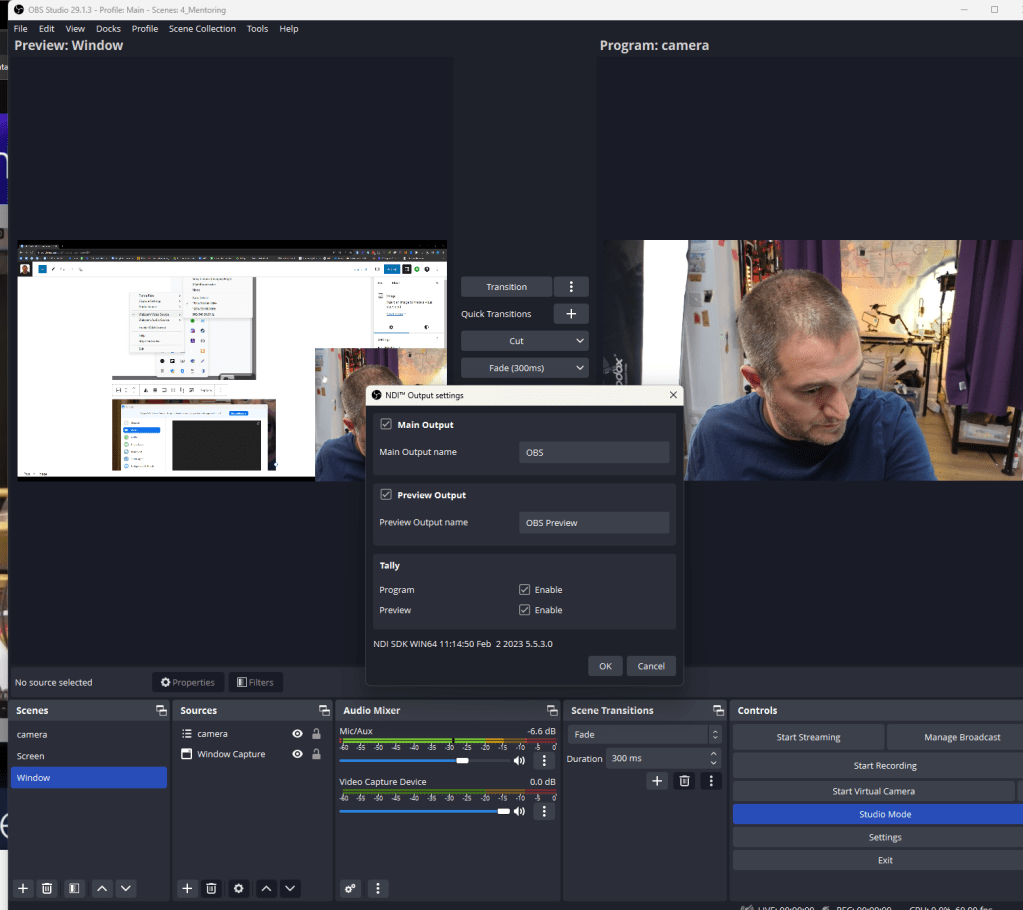1023x910 pixels.
Task: Open Fade scene transition combo box
Action: click(x=644, y=735)
